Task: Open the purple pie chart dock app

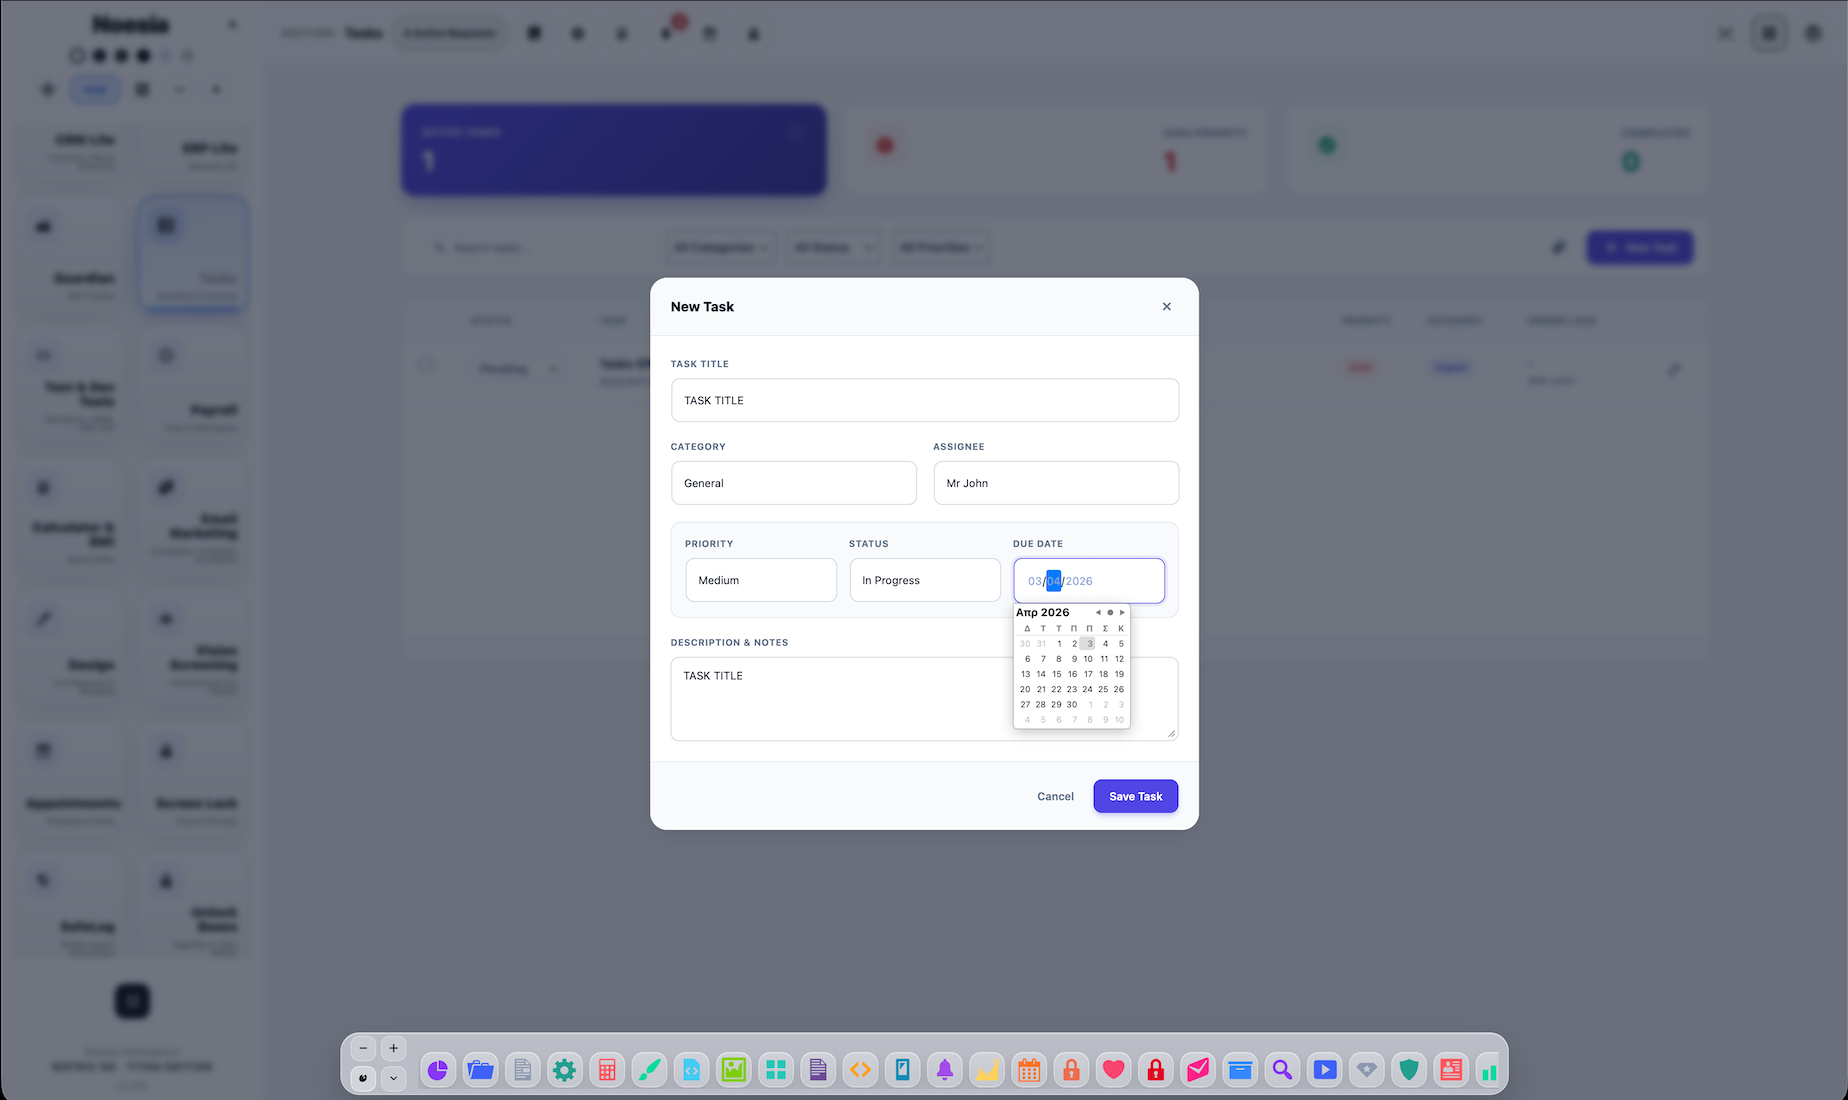Action: [438, 1071]
